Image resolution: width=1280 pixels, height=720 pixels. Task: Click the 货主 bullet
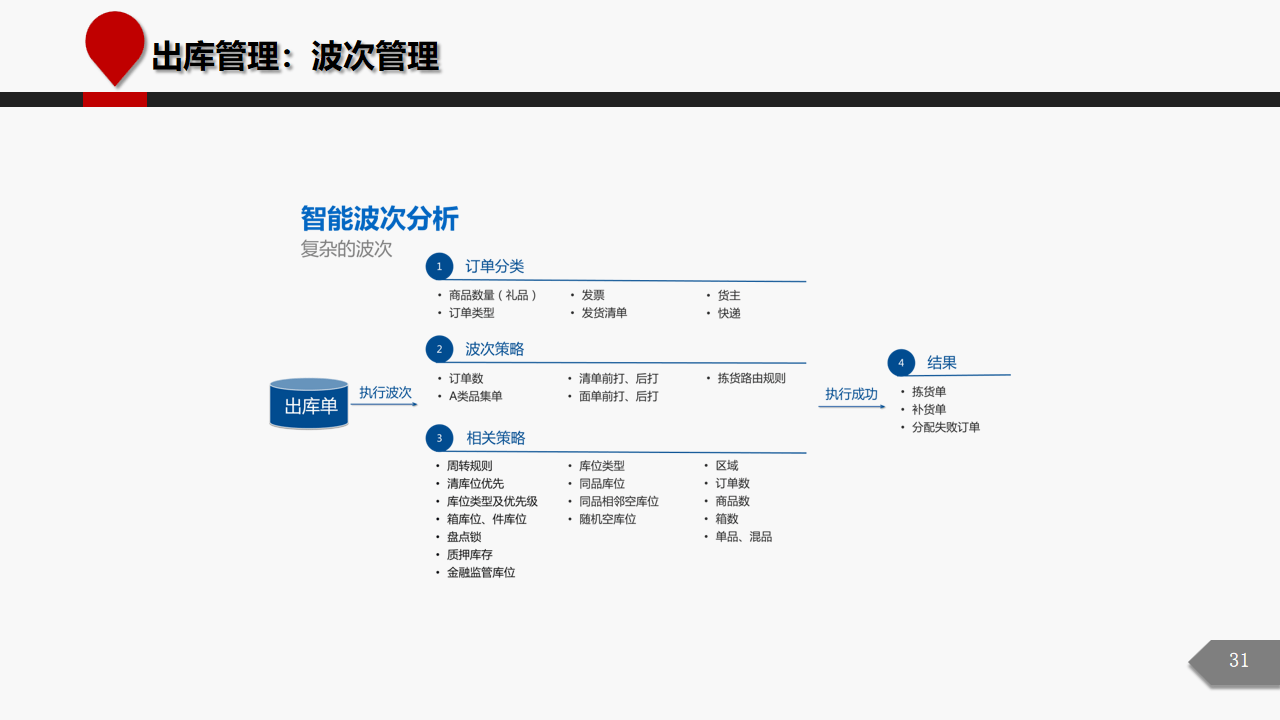point(729,296)
